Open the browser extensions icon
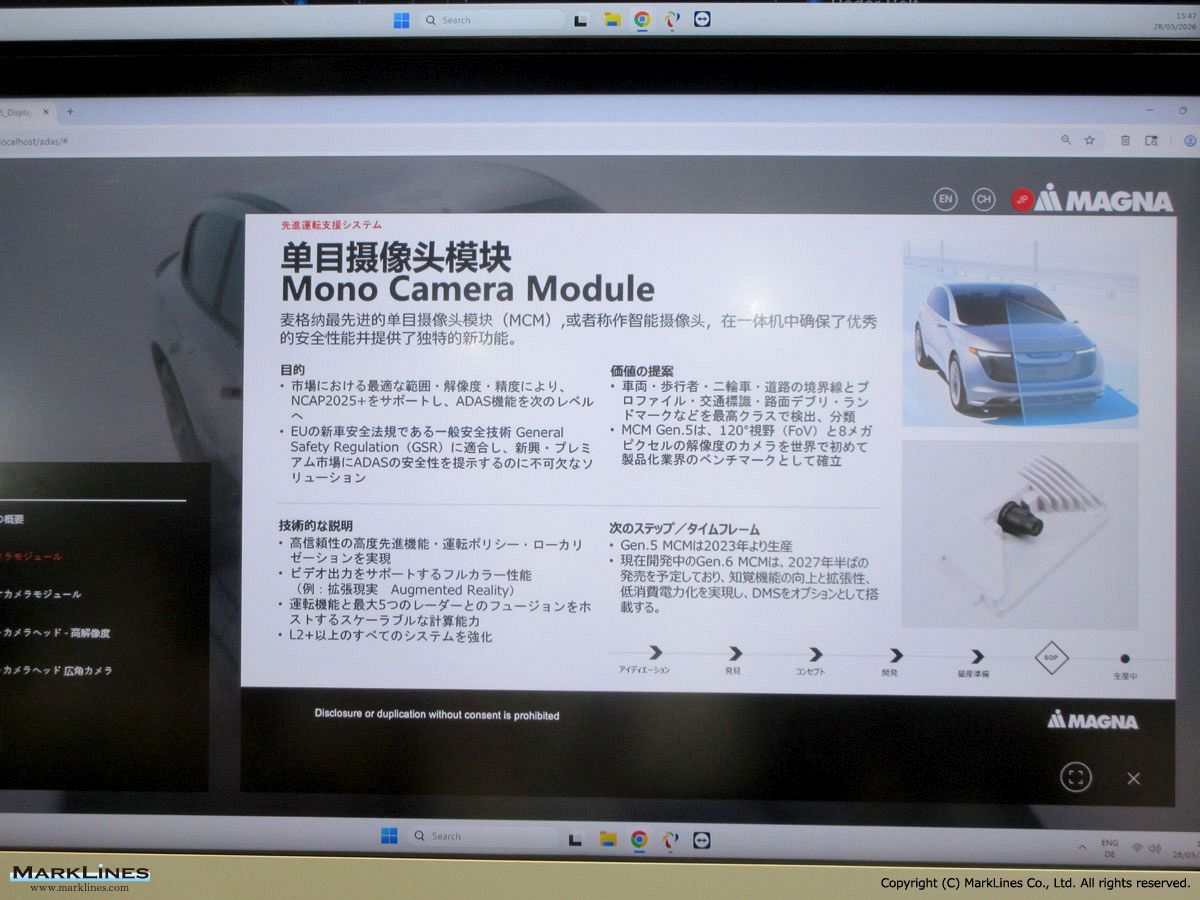Screen dimensions: 1200x900 pos(1125,141)
